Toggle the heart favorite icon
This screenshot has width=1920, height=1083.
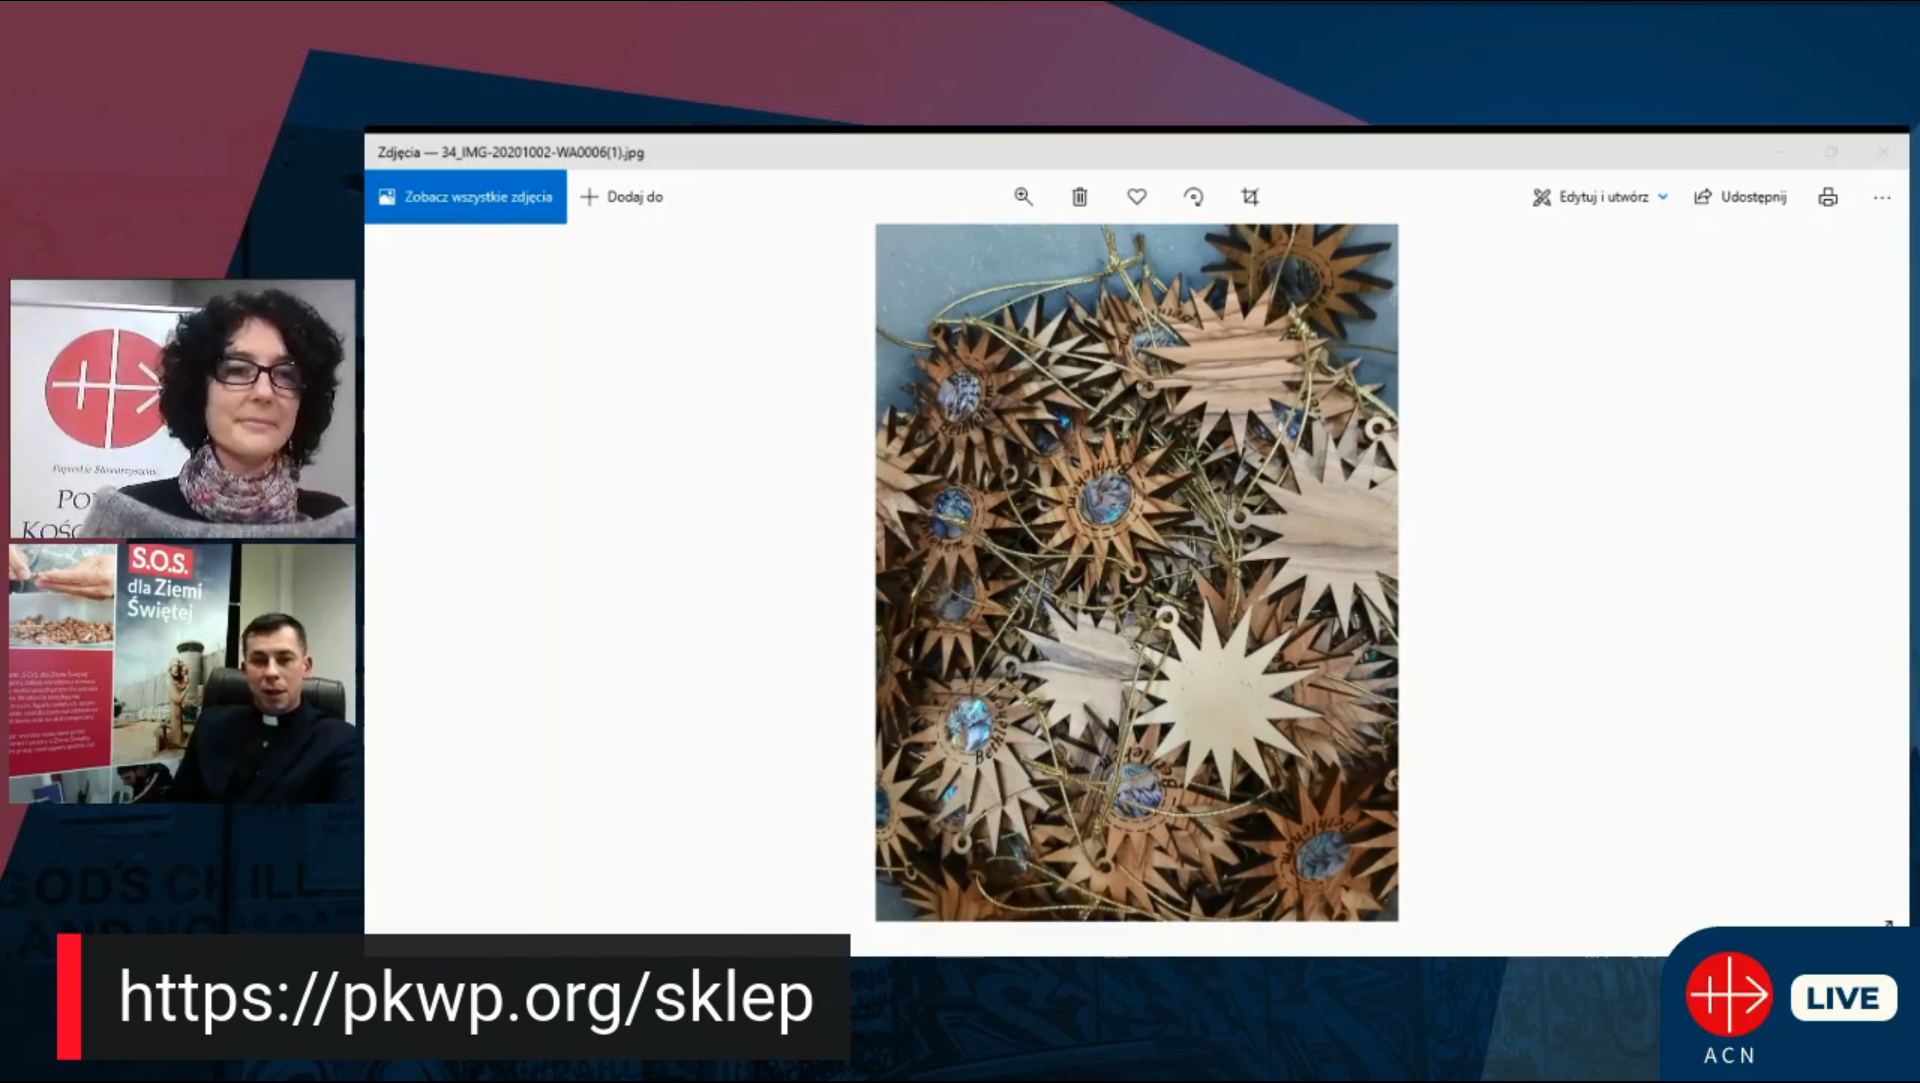1137,197
